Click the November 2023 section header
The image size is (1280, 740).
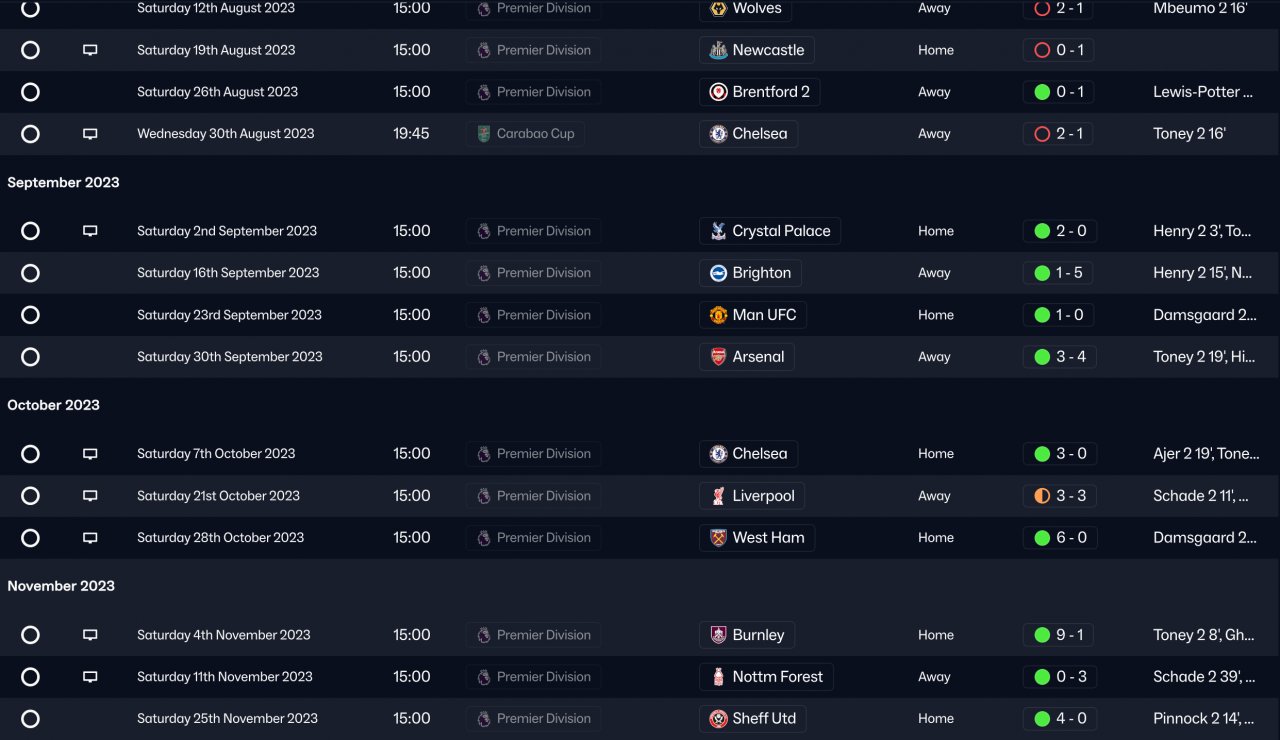(x=61, y=586)
